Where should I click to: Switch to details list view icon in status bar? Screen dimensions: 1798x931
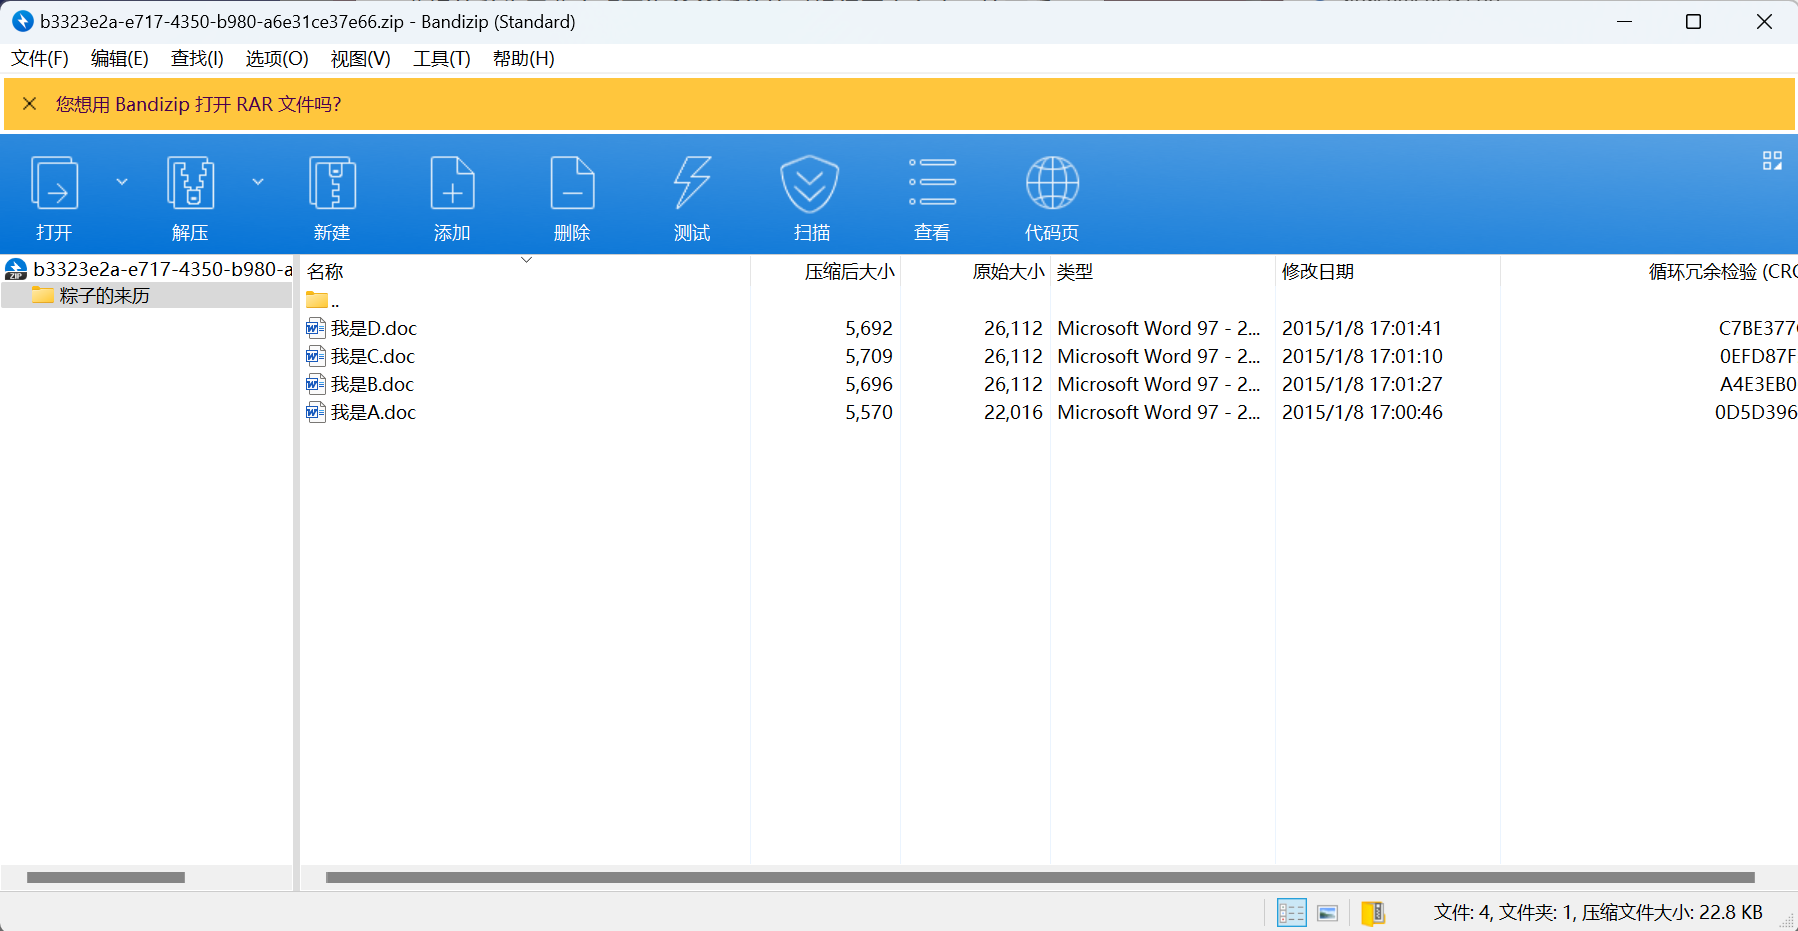pos(1291,912)
